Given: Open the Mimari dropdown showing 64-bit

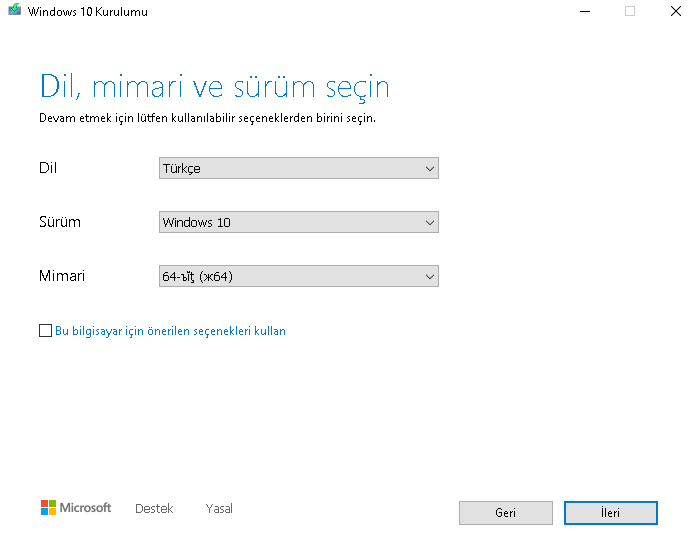Looking at the screenshot, I should (x=299, y=276).
